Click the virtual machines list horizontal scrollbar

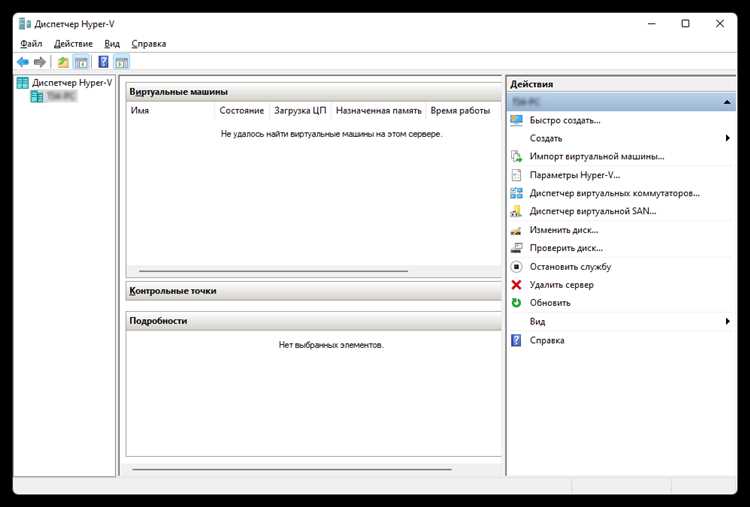[274, 271]
